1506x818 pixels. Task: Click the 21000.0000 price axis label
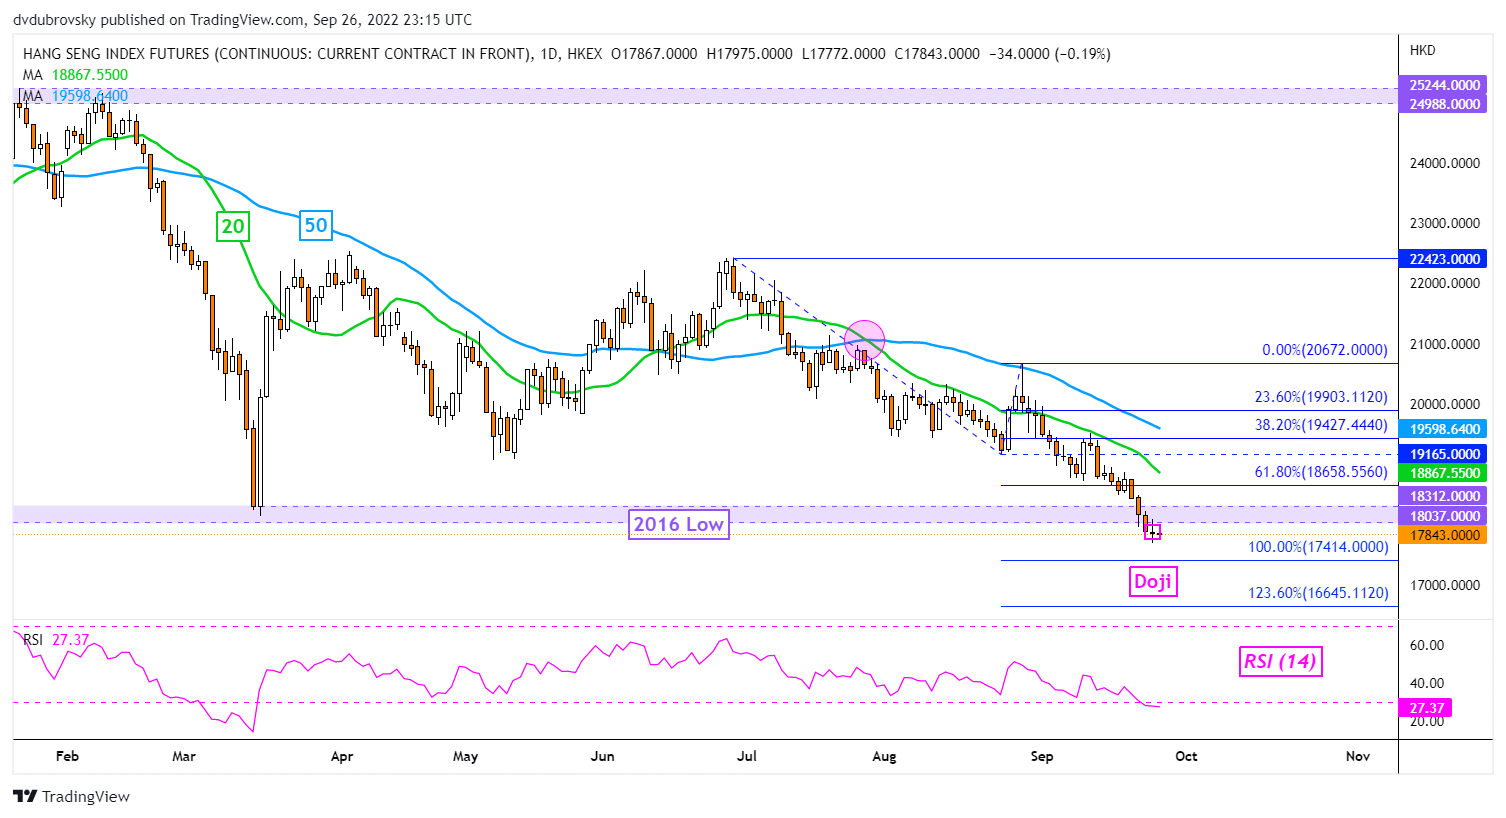[x=1445, y=344]
